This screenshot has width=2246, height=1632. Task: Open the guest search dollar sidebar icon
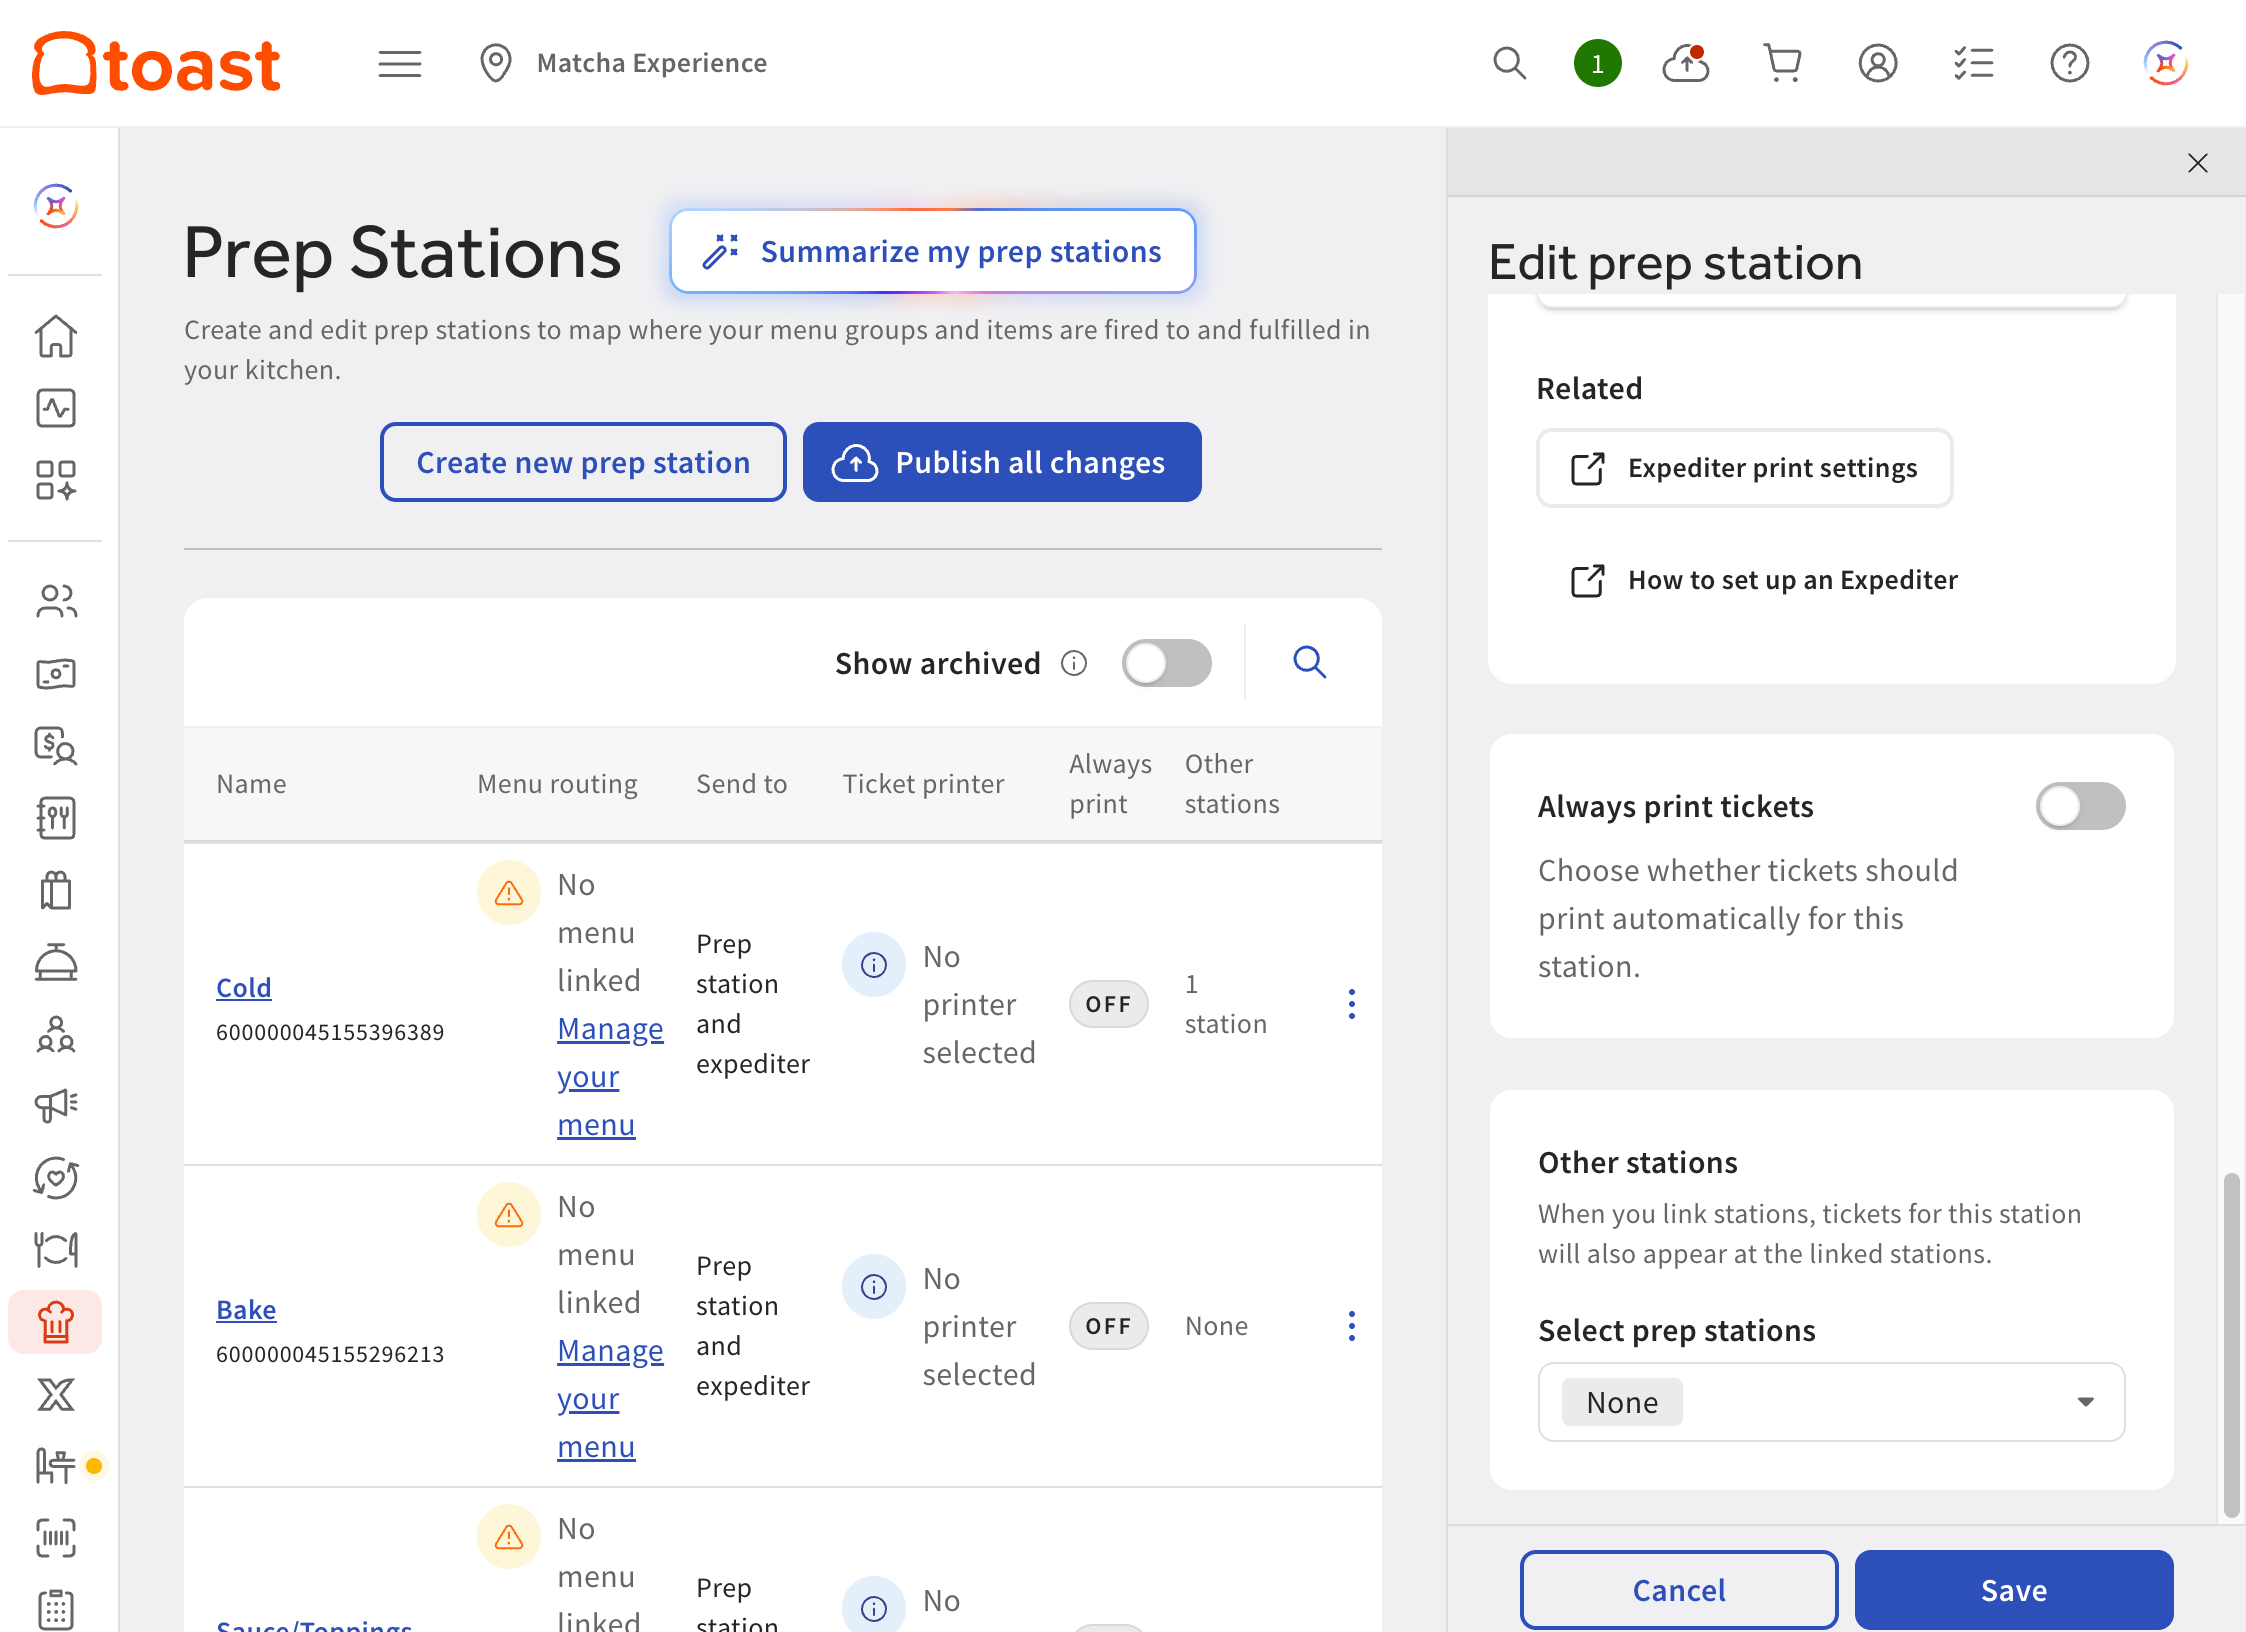click(56, 746)
